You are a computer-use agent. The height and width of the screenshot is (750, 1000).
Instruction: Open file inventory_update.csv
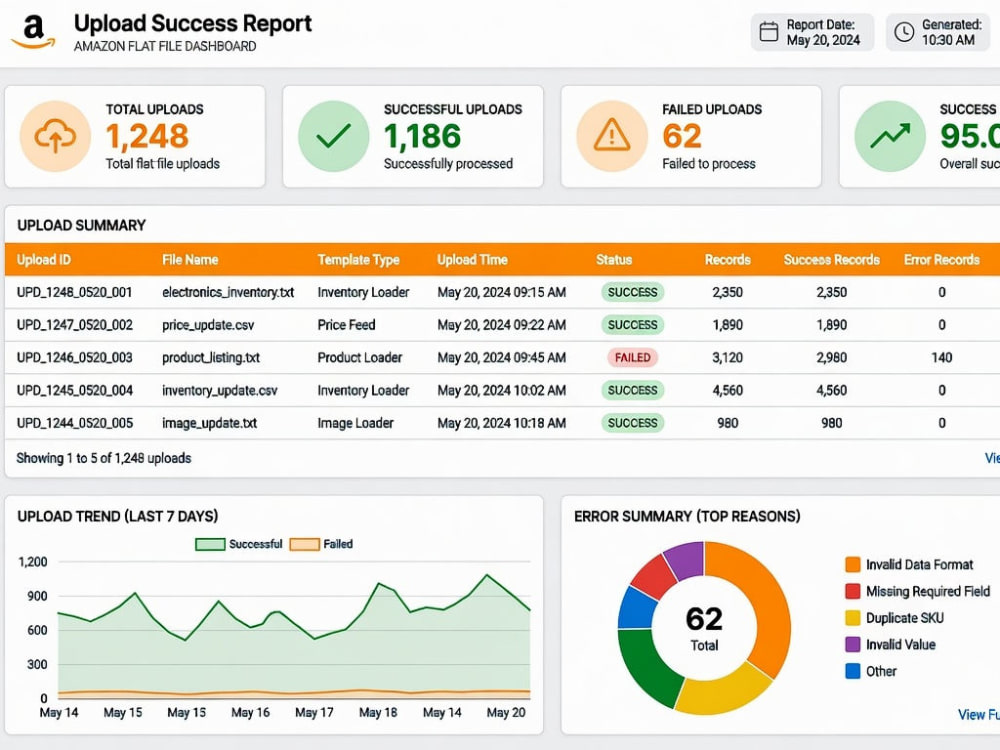click(220, 390)
